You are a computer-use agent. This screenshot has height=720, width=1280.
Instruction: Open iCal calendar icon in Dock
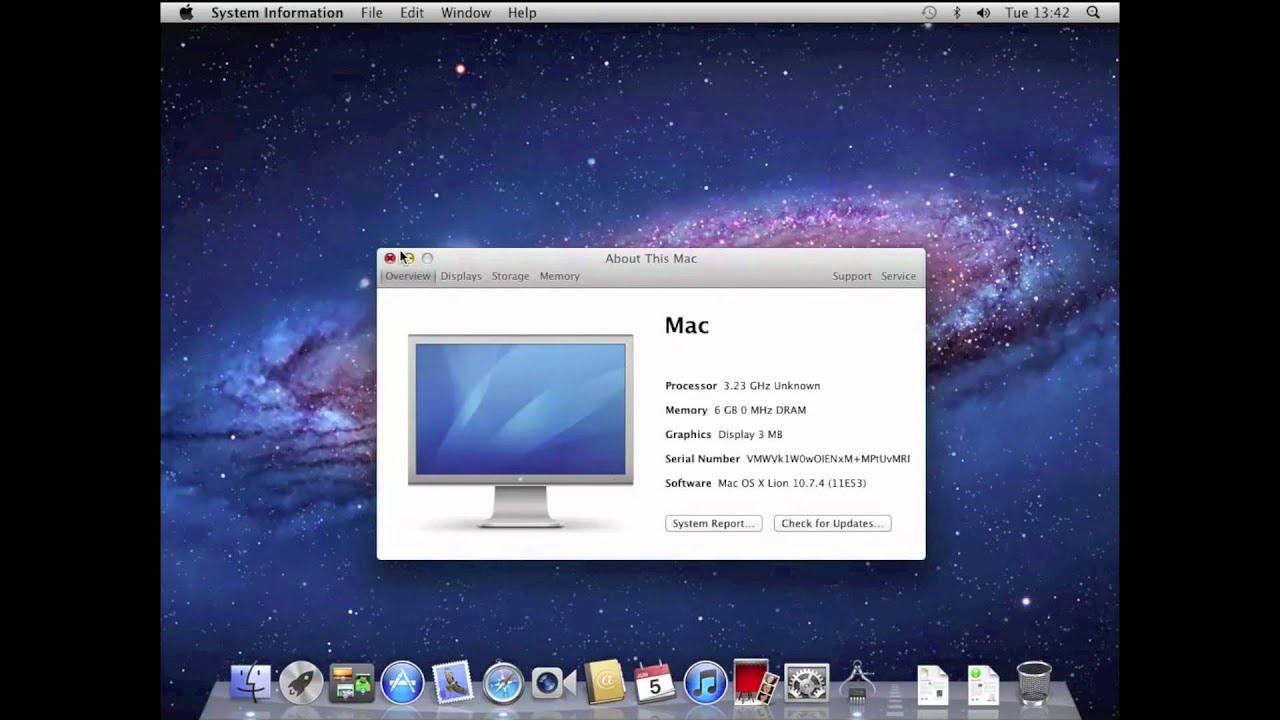pyautogui.click(x=655, y=683)
